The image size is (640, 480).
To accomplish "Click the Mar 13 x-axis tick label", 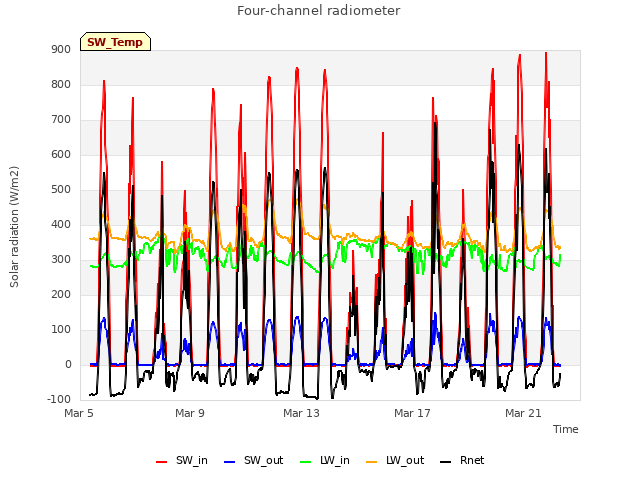I will pos(301,413).
